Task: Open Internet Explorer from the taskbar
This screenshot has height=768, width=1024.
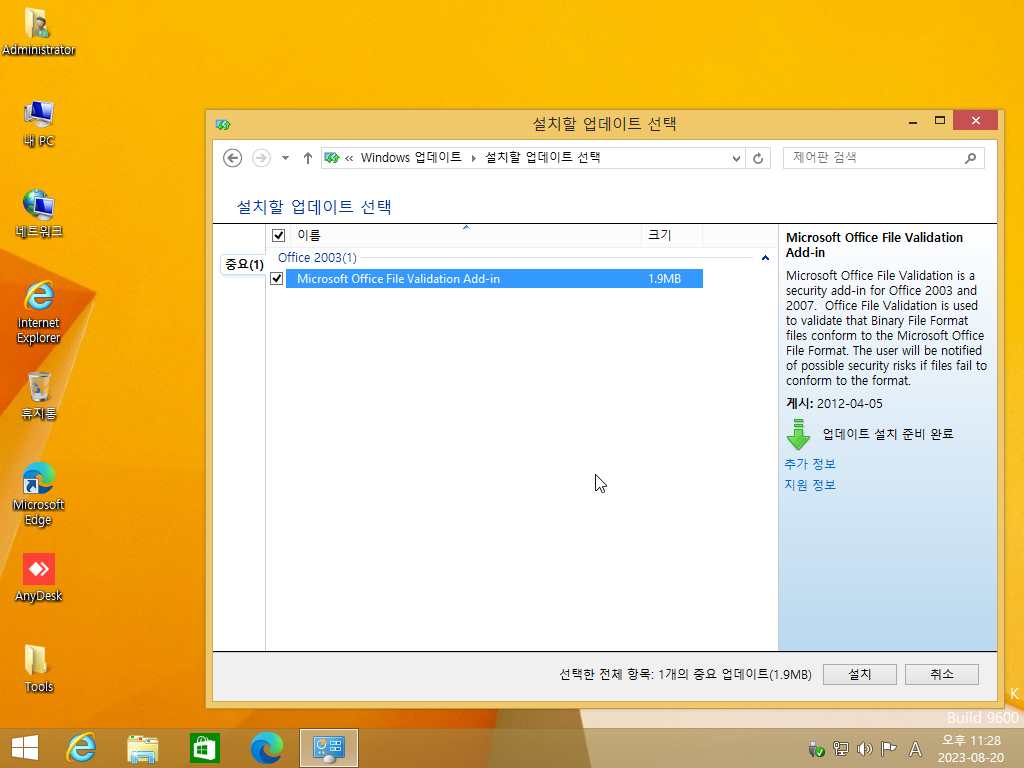Action: [x=81, y=748]
